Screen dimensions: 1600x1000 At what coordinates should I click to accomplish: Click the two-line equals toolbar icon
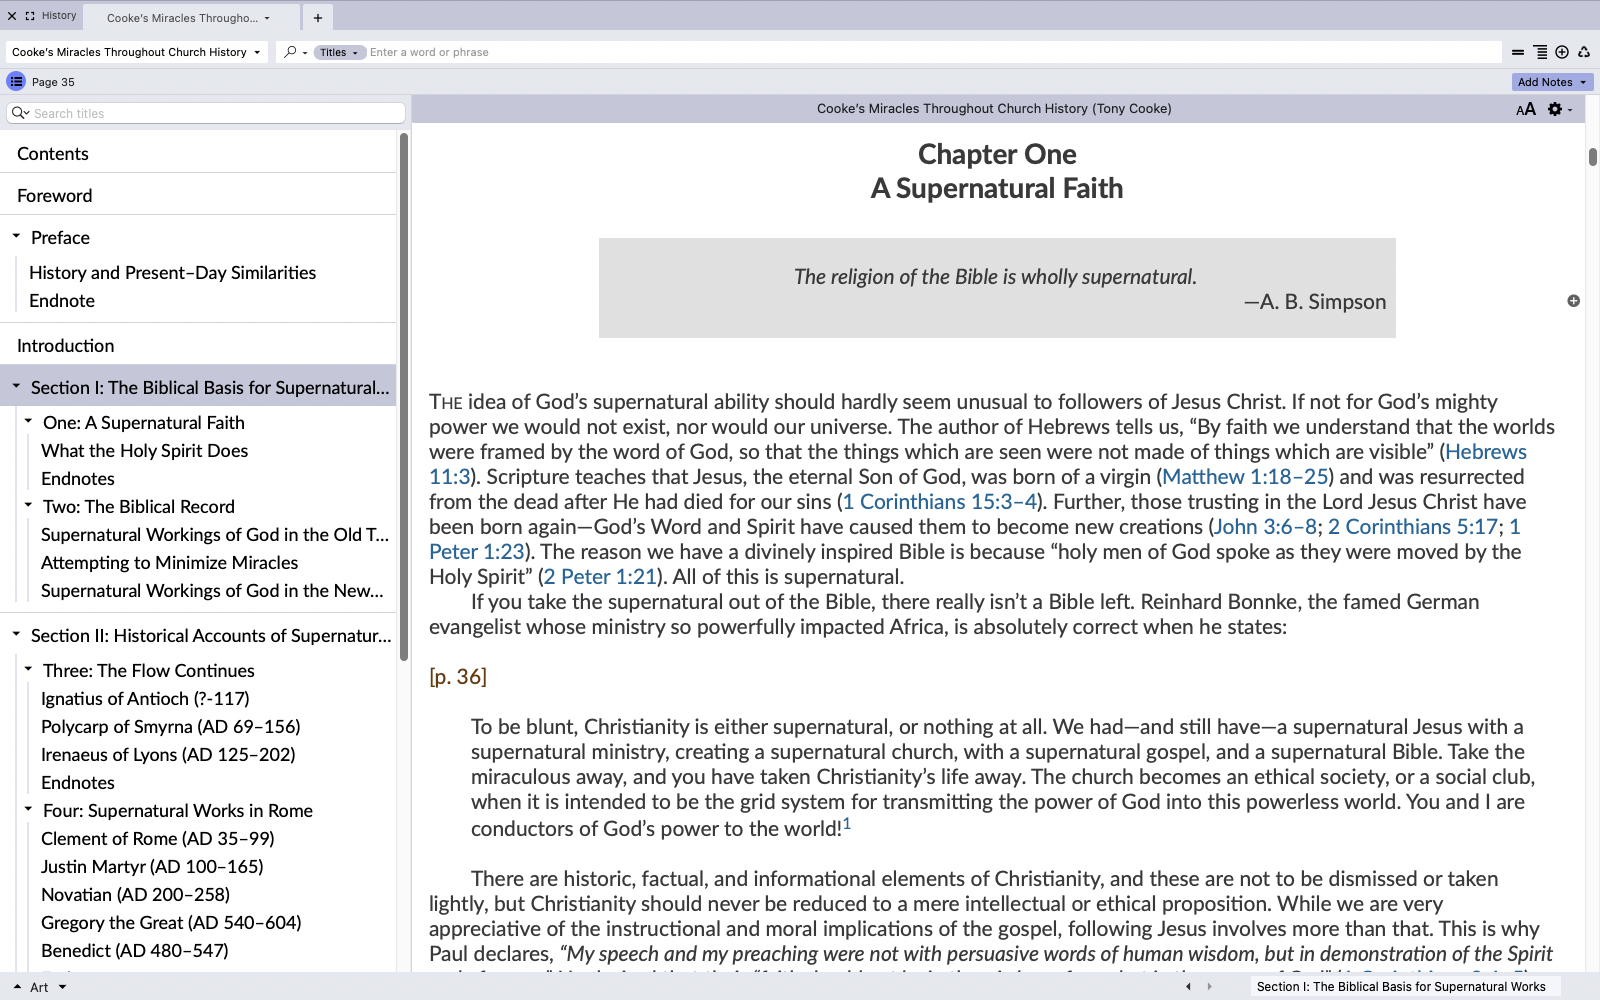point(1518,52)
